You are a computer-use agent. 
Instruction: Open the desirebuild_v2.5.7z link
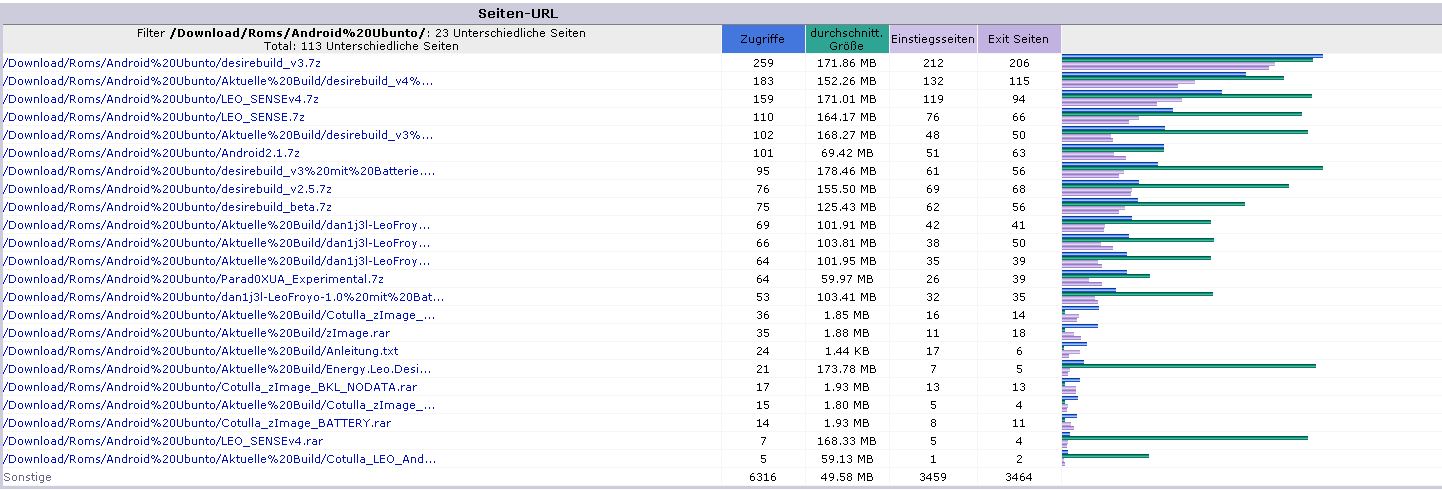pos(168,189)
